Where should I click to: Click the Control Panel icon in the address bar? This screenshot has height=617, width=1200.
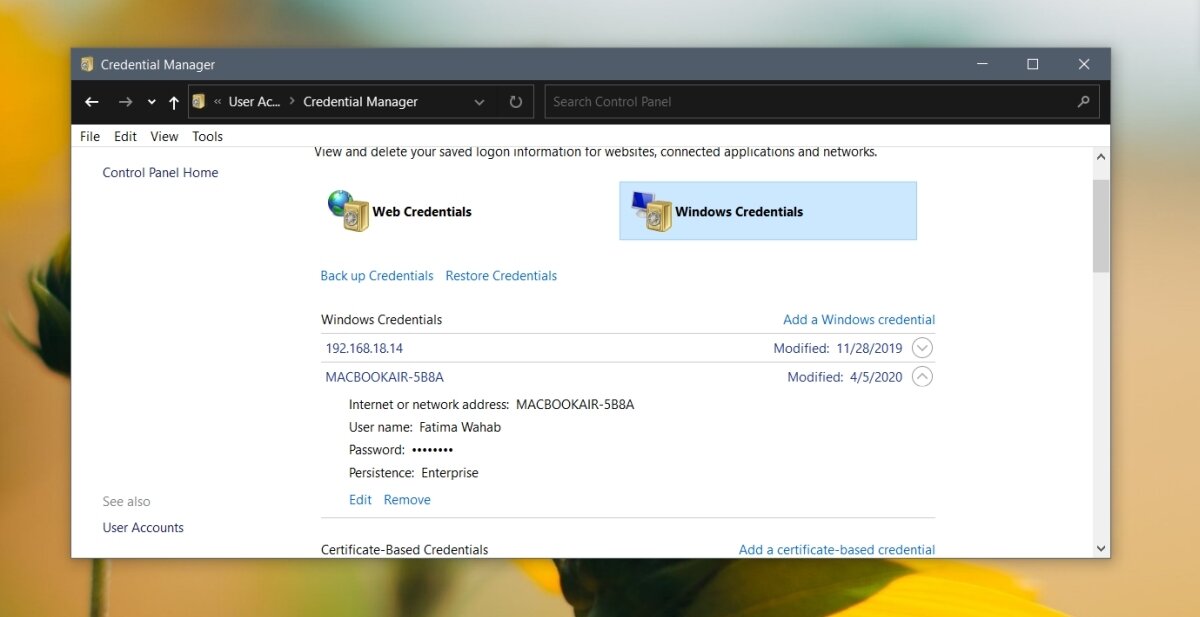[198, 101]
